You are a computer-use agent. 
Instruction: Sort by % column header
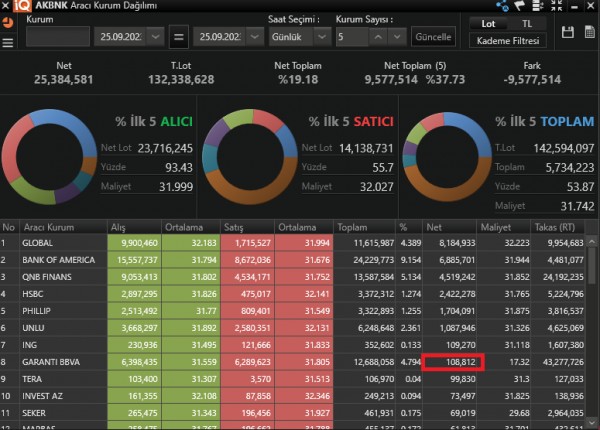pyautogui.click(x=409, y=227)
